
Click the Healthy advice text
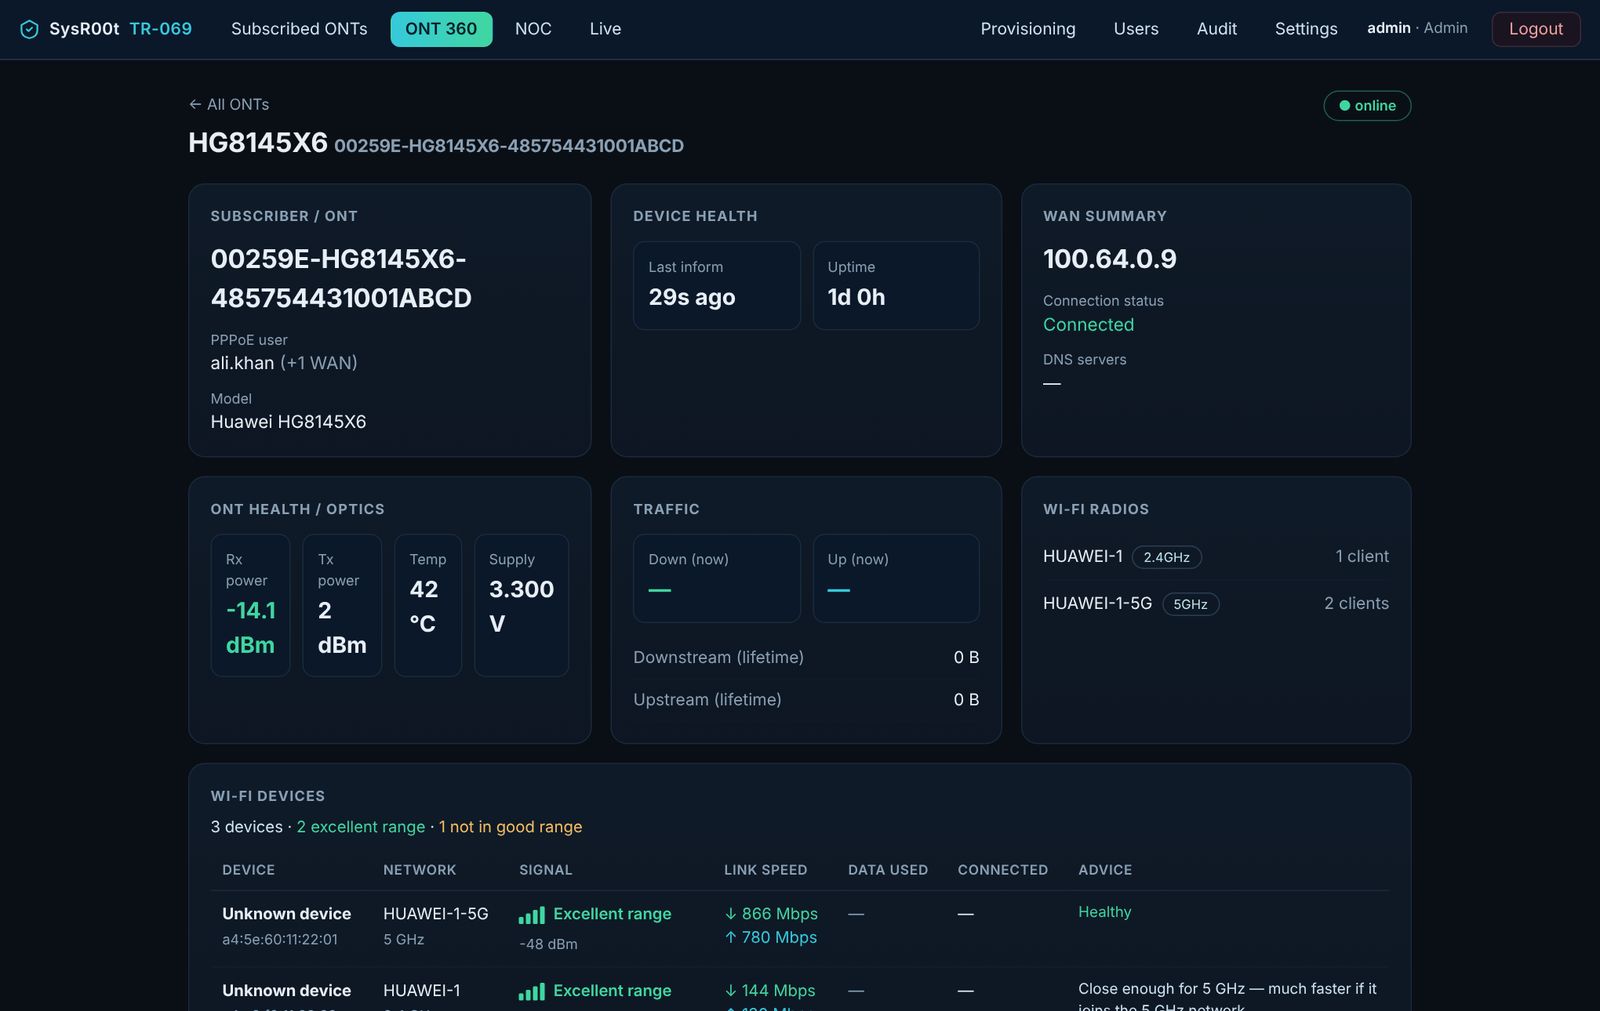point(1105,912)
